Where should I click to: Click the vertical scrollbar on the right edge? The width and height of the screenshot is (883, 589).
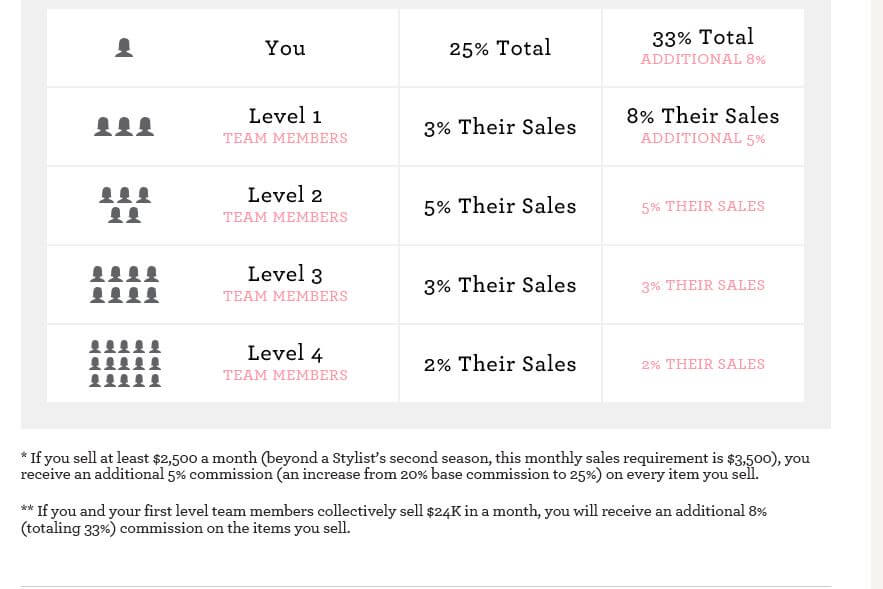[x=876, y=294]
